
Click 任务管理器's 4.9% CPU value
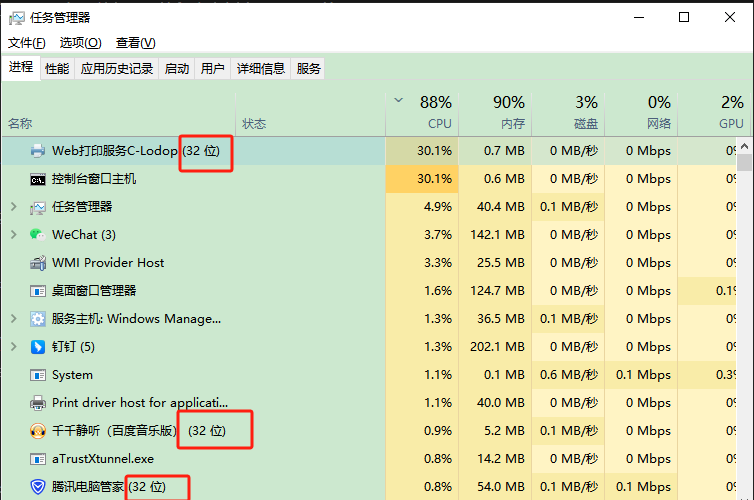pos(438,207)
